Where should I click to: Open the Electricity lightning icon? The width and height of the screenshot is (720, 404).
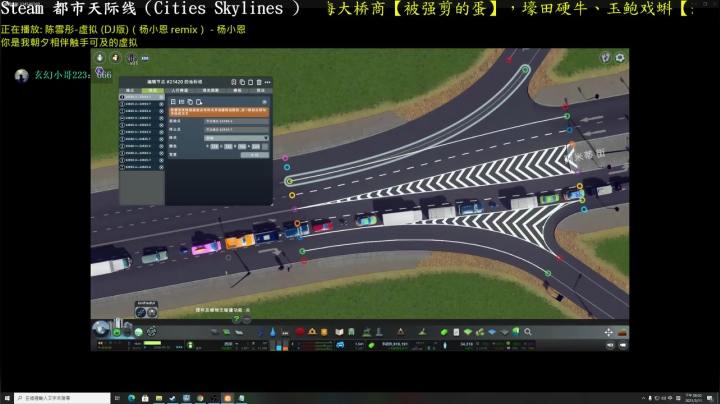(261, 332)
